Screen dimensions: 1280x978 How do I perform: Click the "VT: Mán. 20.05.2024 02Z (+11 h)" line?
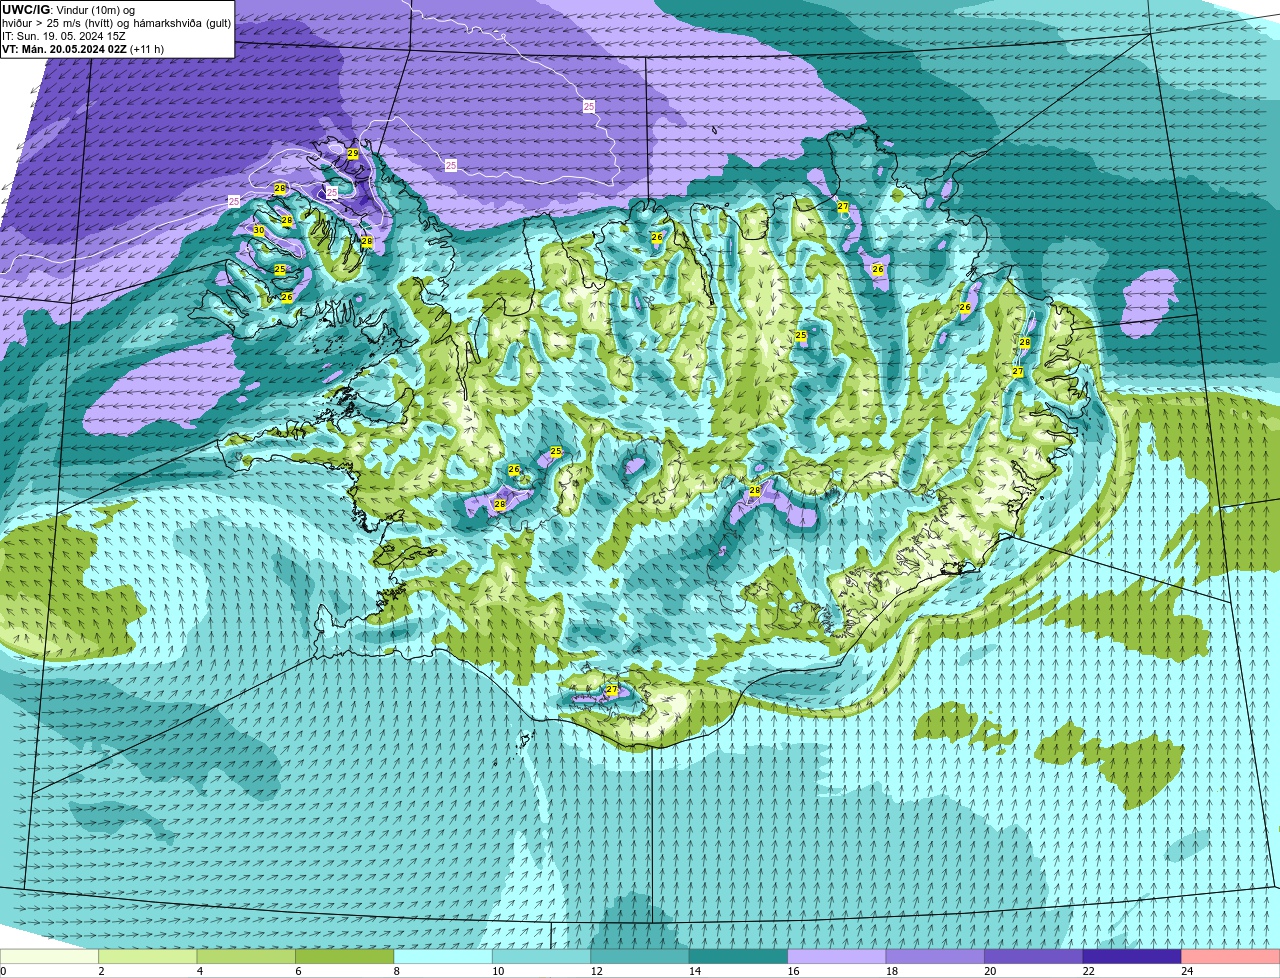click(83, 49)
